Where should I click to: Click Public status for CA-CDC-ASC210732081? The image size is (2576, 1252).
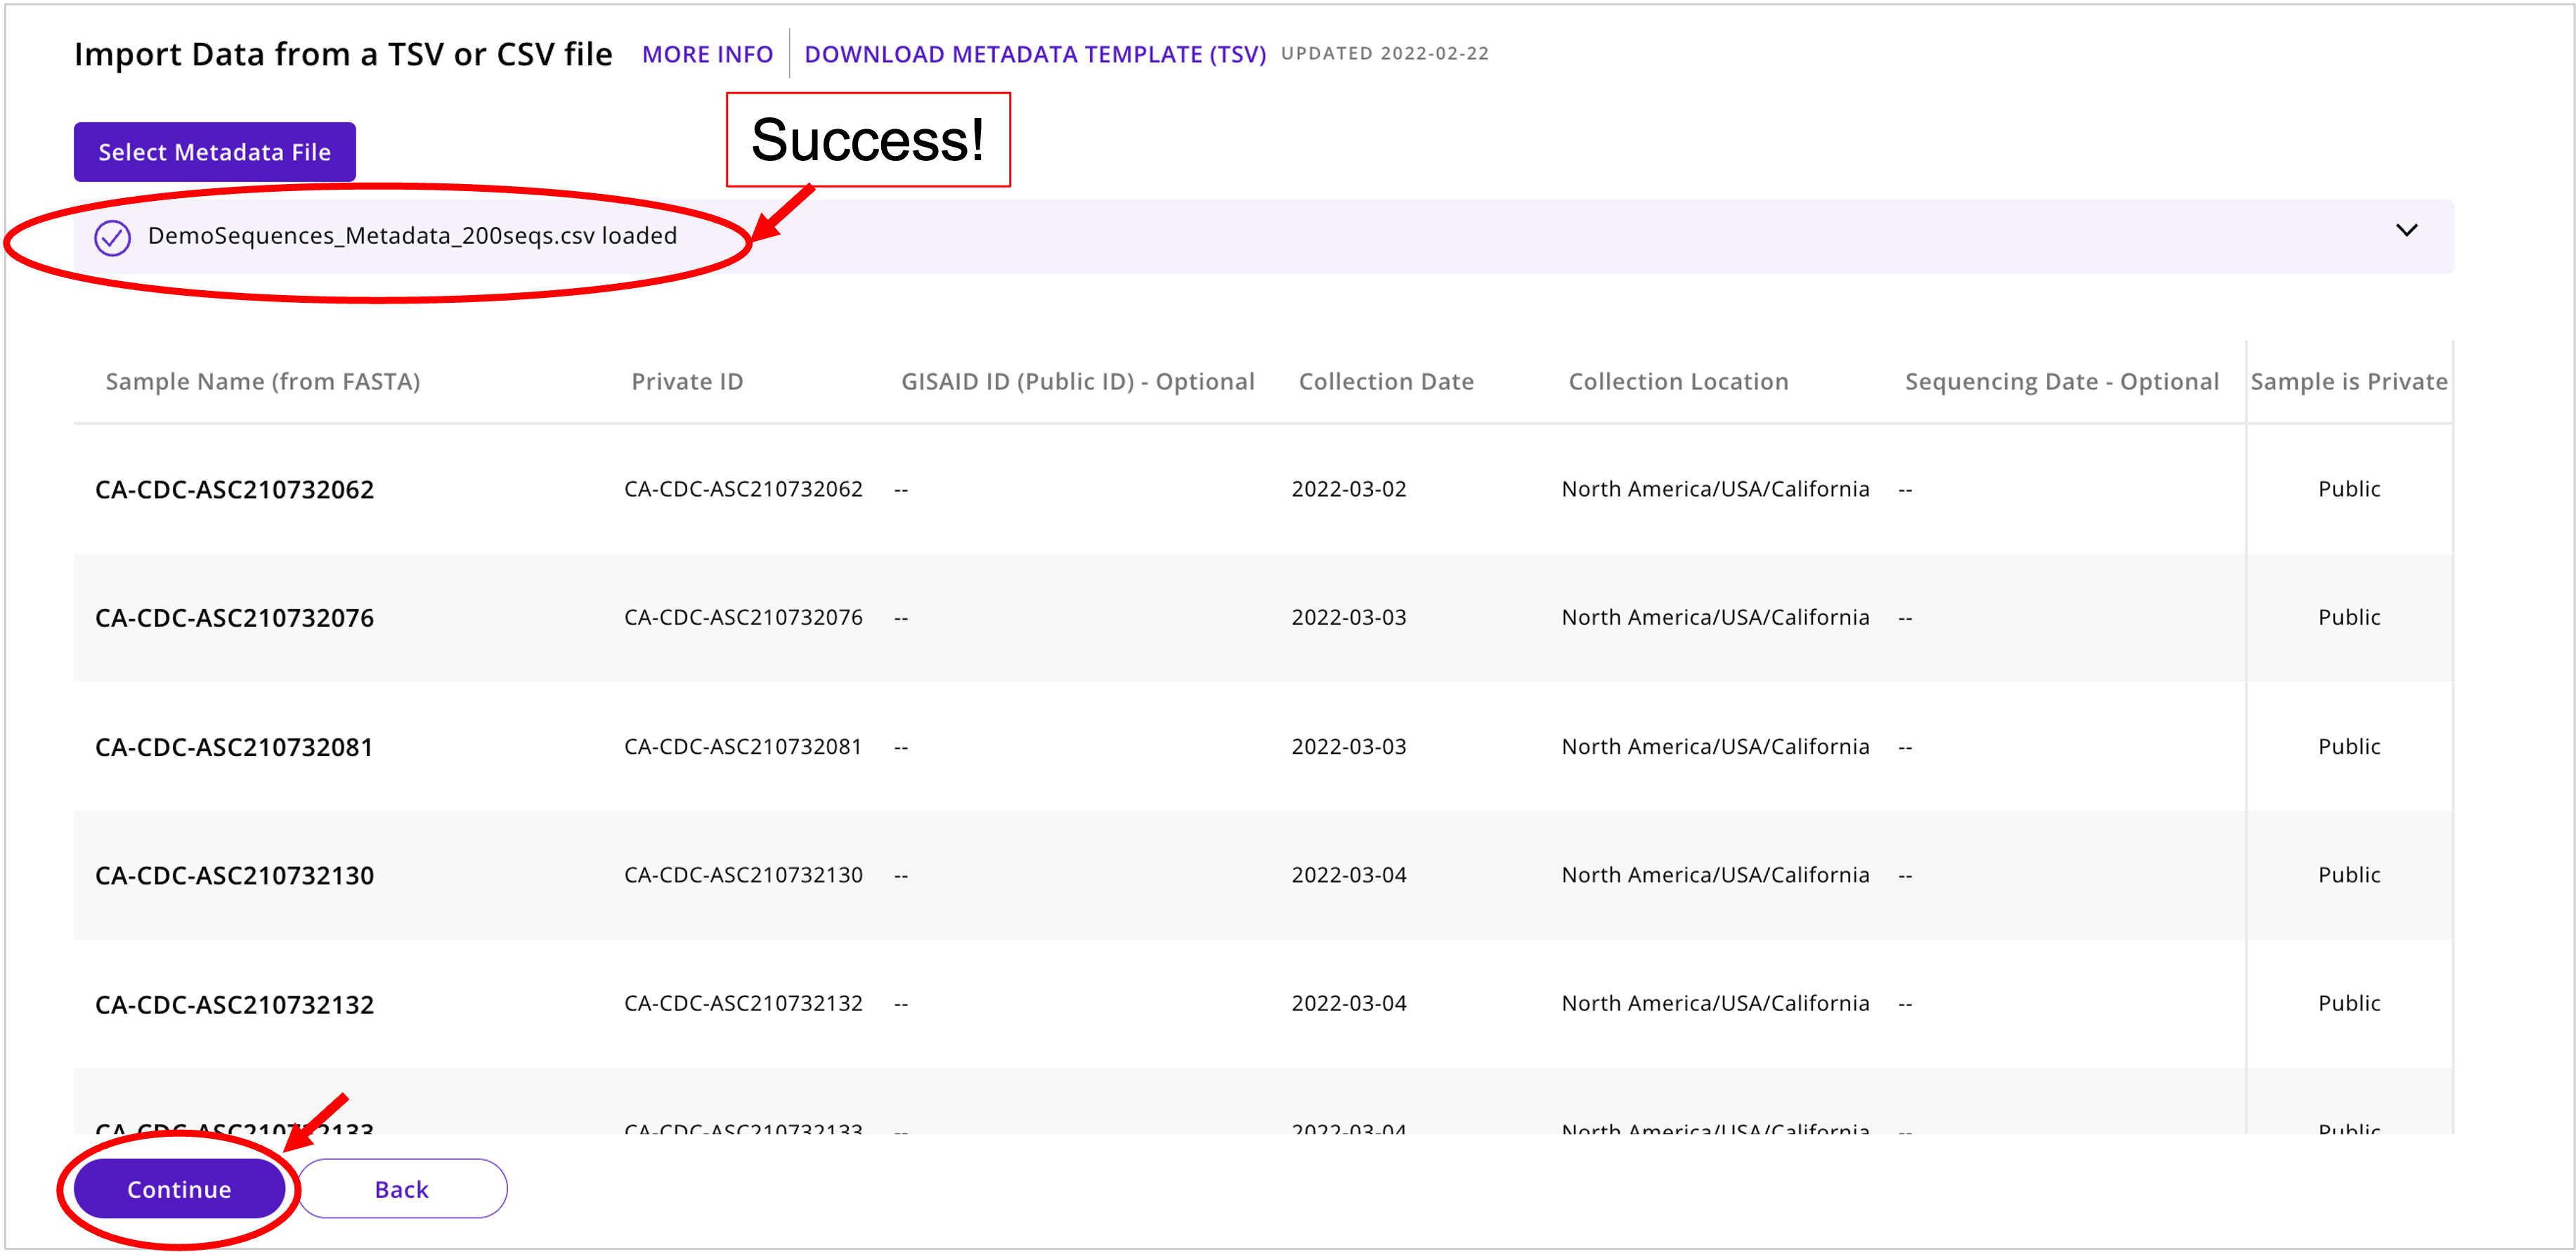tap(2349, 746)
